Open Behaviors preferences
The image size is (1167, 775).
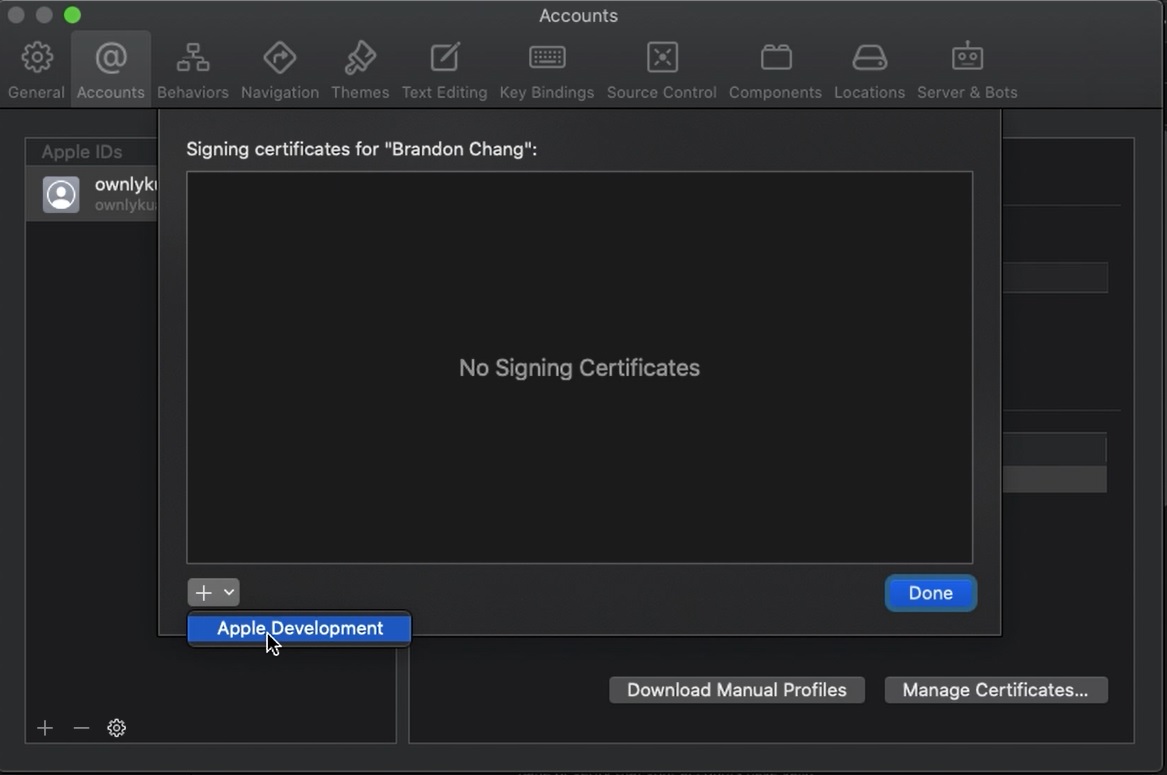[193, 70]
